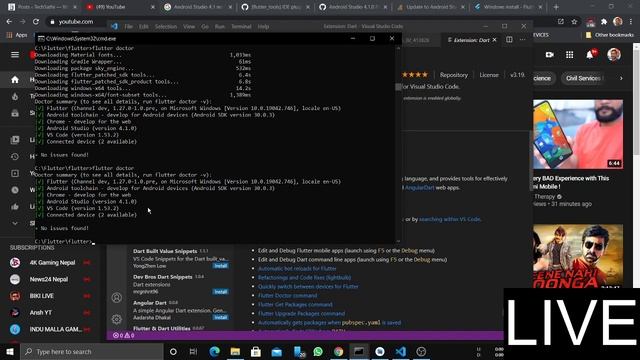This screenshot has height=360, width=640.
Task: Click the Type here to search box
Action: tap(92, 351)
